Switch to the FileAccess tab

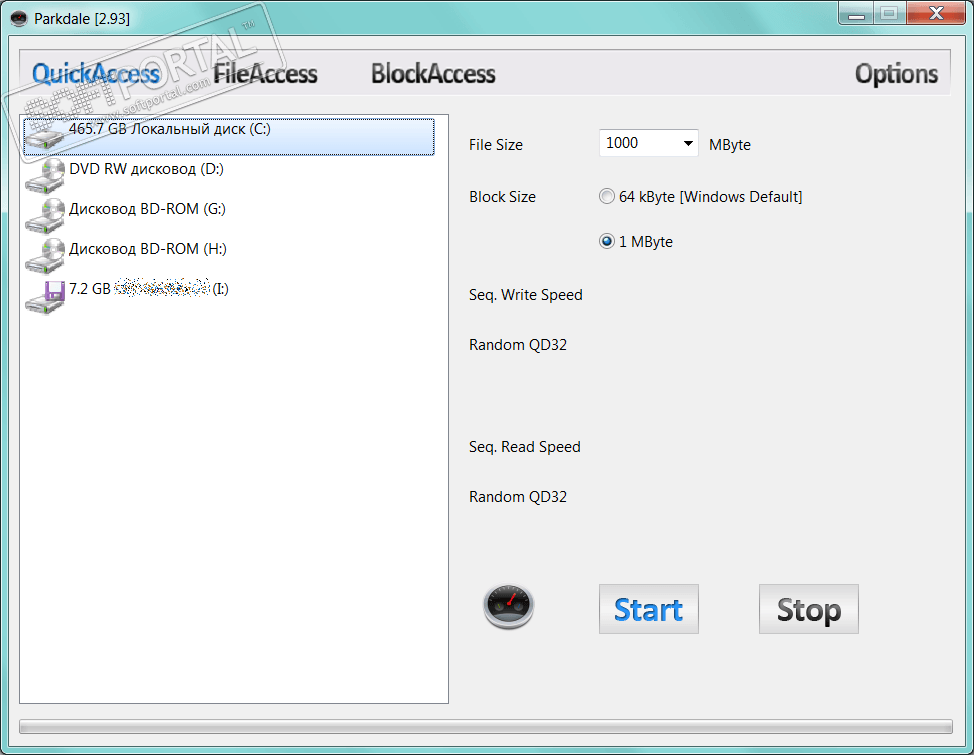265,74
